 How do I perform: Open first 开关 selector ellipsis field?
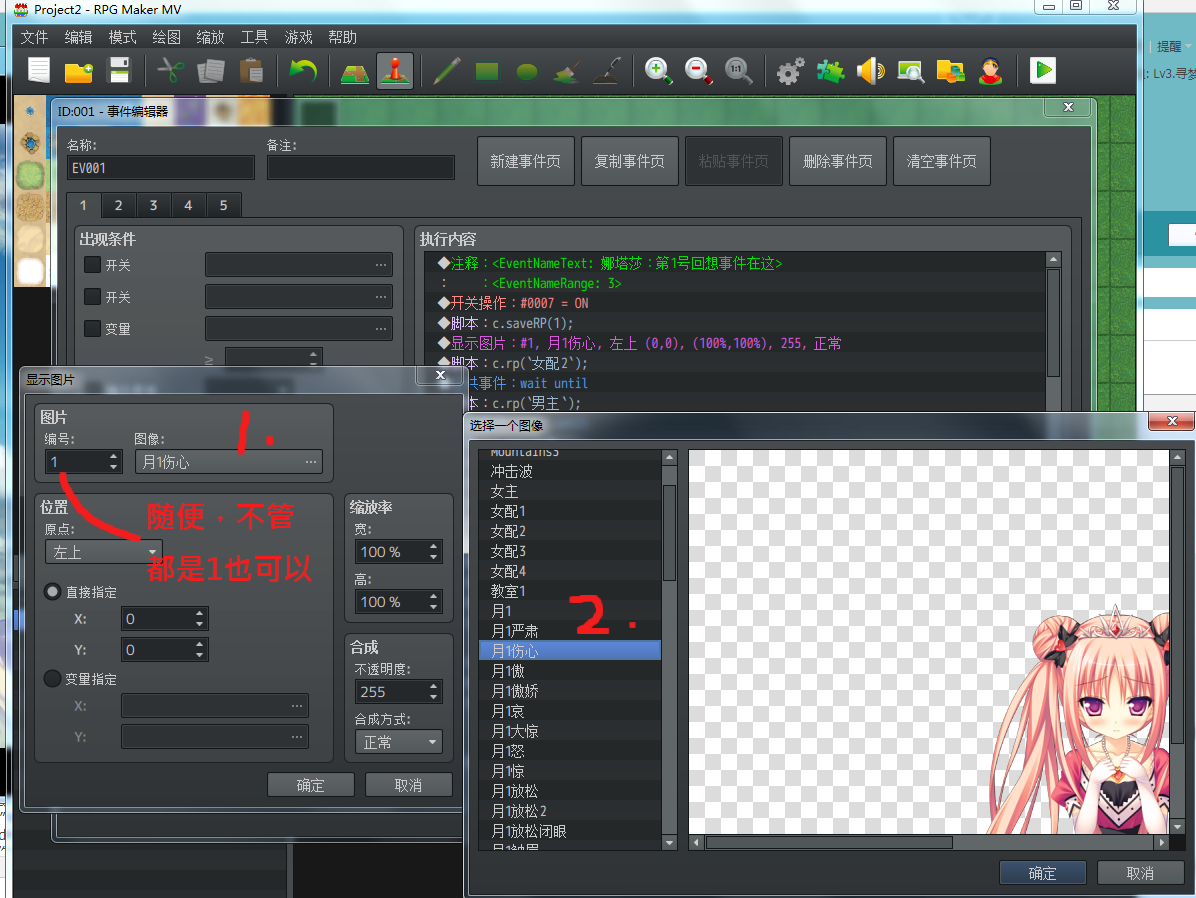click(x=299, y=265)
